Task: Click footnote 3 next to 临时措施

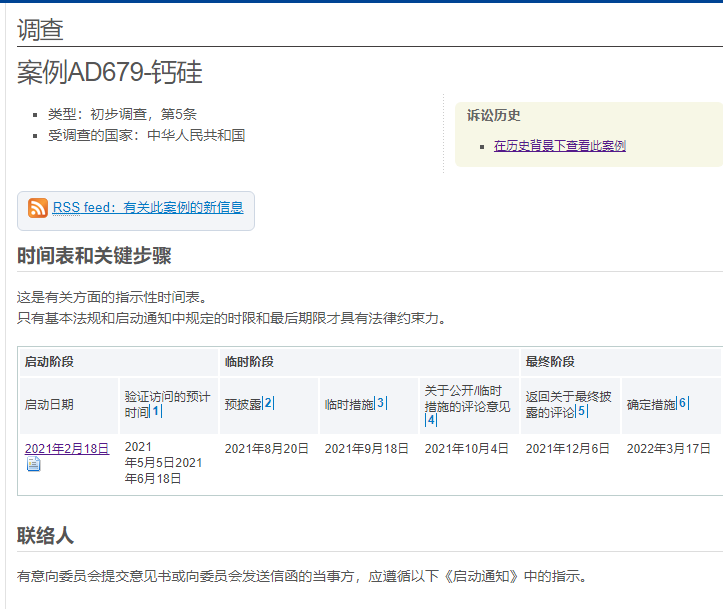Action: (380, 404)
